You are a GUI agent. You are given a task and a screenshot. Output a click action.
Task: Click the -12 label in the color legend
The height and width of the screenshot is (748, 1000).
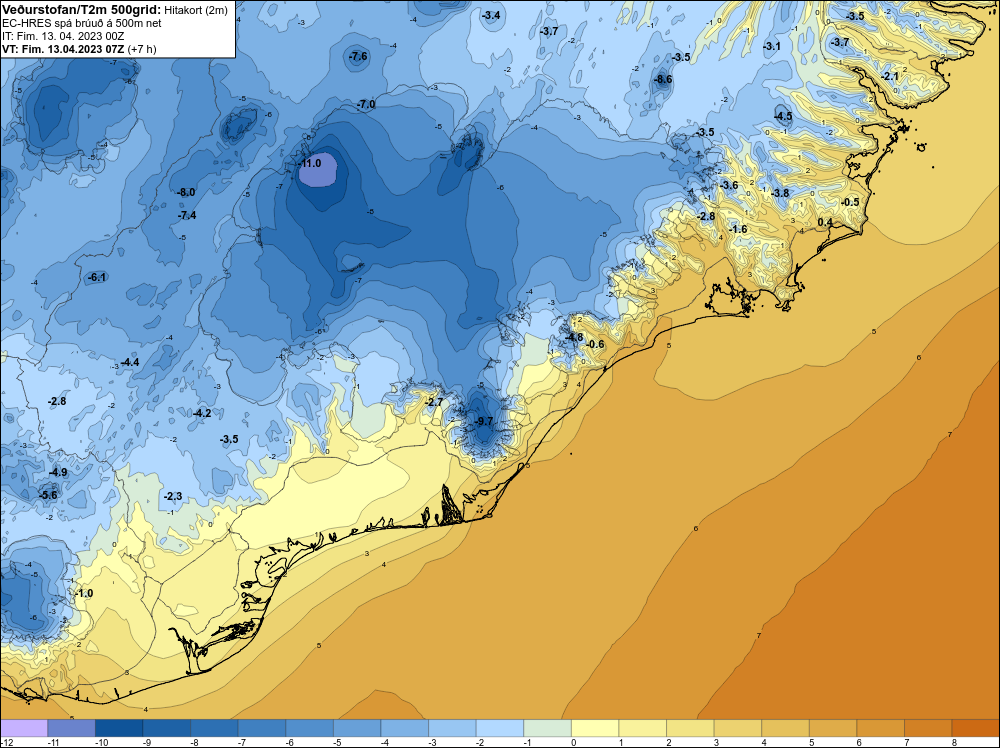[x=6, y=743]
